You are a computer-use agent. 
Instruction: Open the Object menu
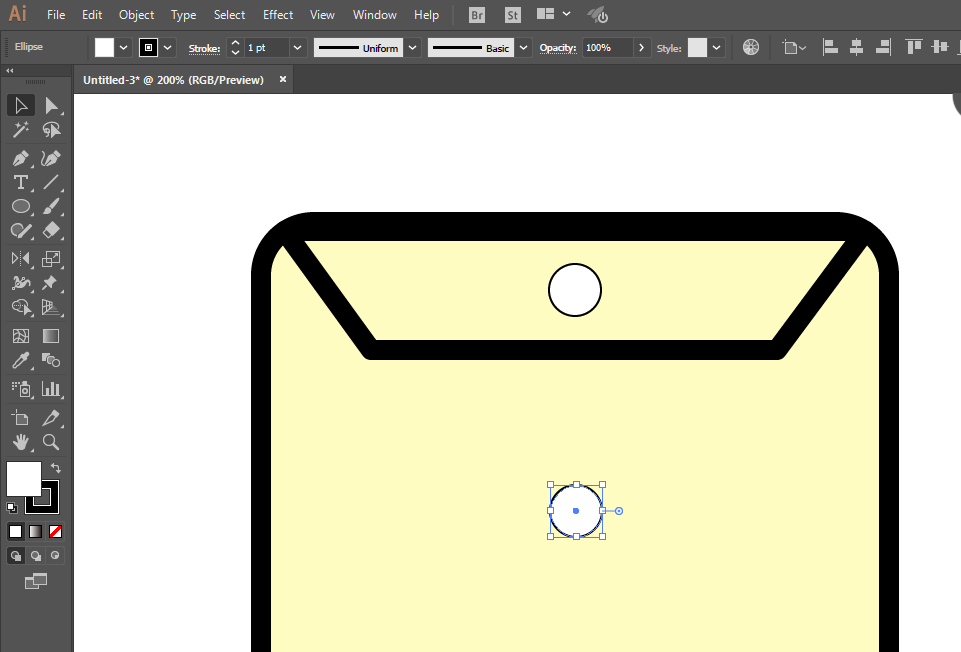(137, 15)
